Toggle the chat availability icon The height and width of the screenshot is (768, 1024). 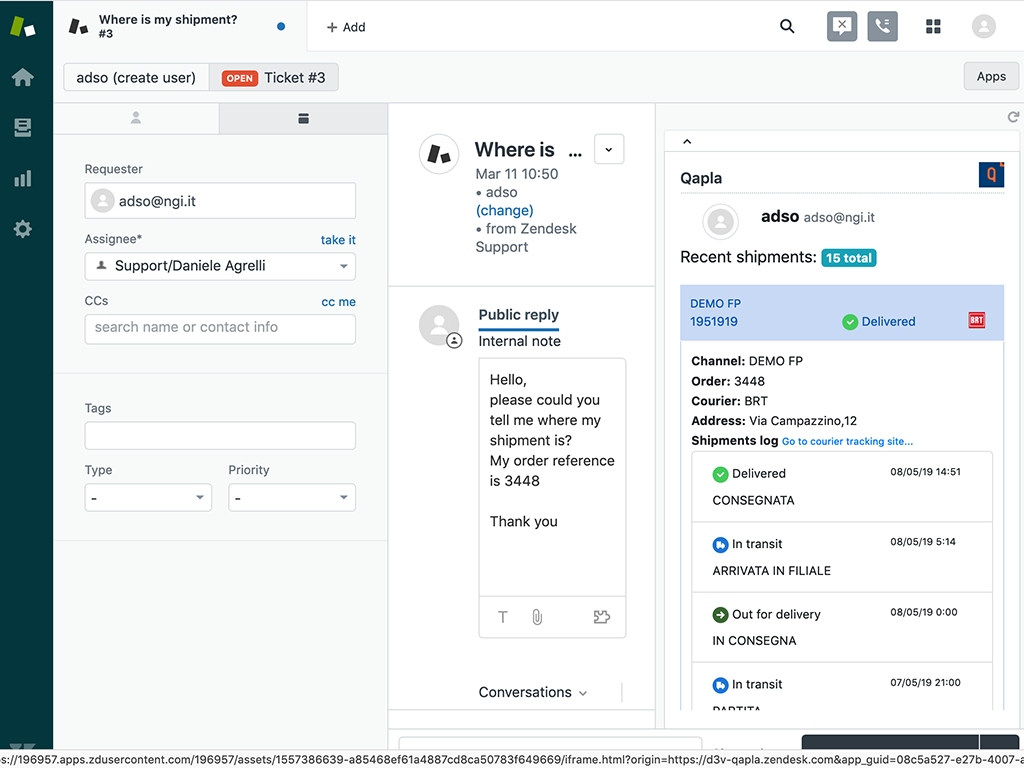click(x=842, y=27)
